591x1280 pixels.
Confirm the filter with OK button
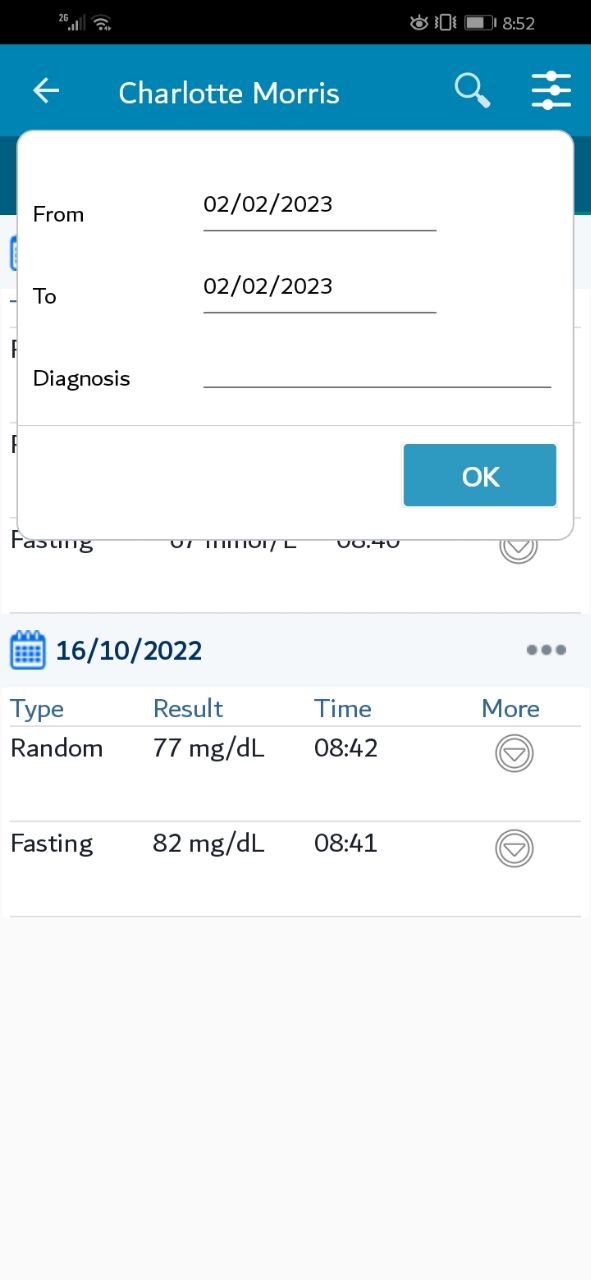coord(480,476)
